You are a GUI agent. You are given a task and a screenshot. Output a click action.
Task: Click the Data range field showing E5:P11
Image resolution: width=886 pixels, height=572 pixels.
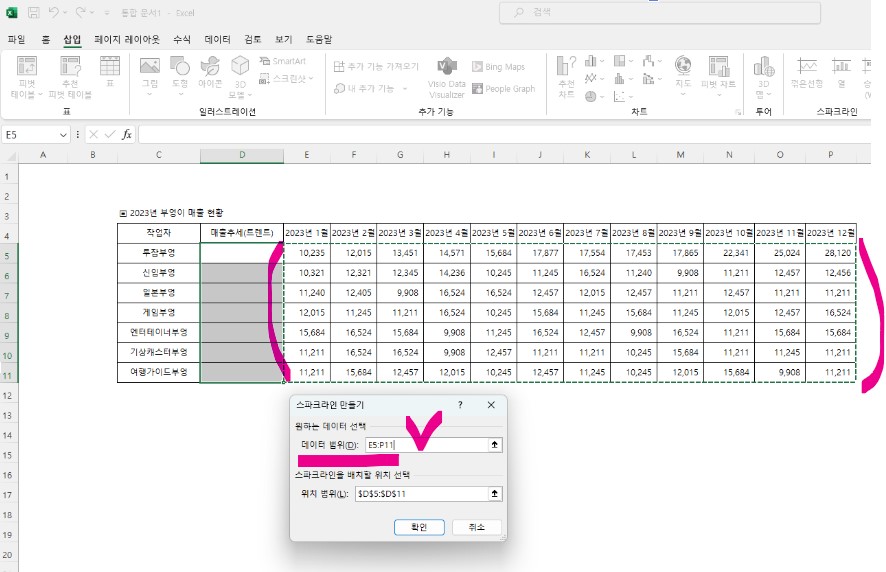pyautogui.click(x=427, y=445)
